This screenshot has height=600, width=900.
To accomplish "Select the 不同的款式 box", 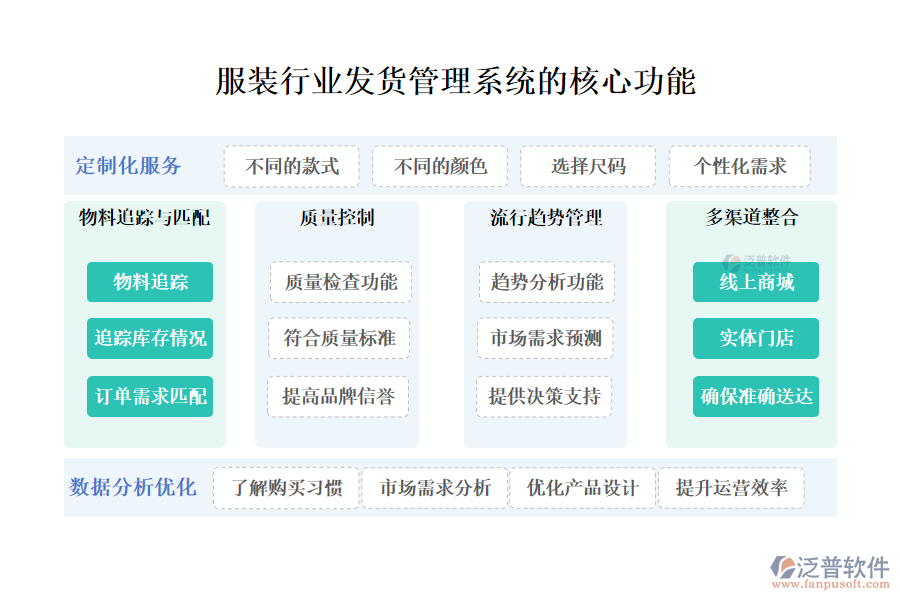I will (291, 166).
